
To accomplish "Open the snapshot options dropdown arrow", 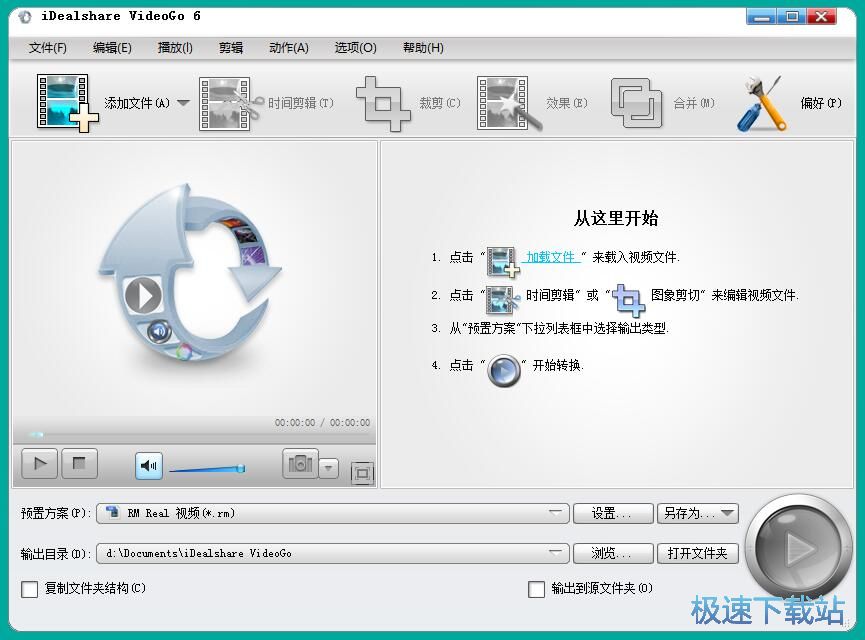I will tap(329, 468).
